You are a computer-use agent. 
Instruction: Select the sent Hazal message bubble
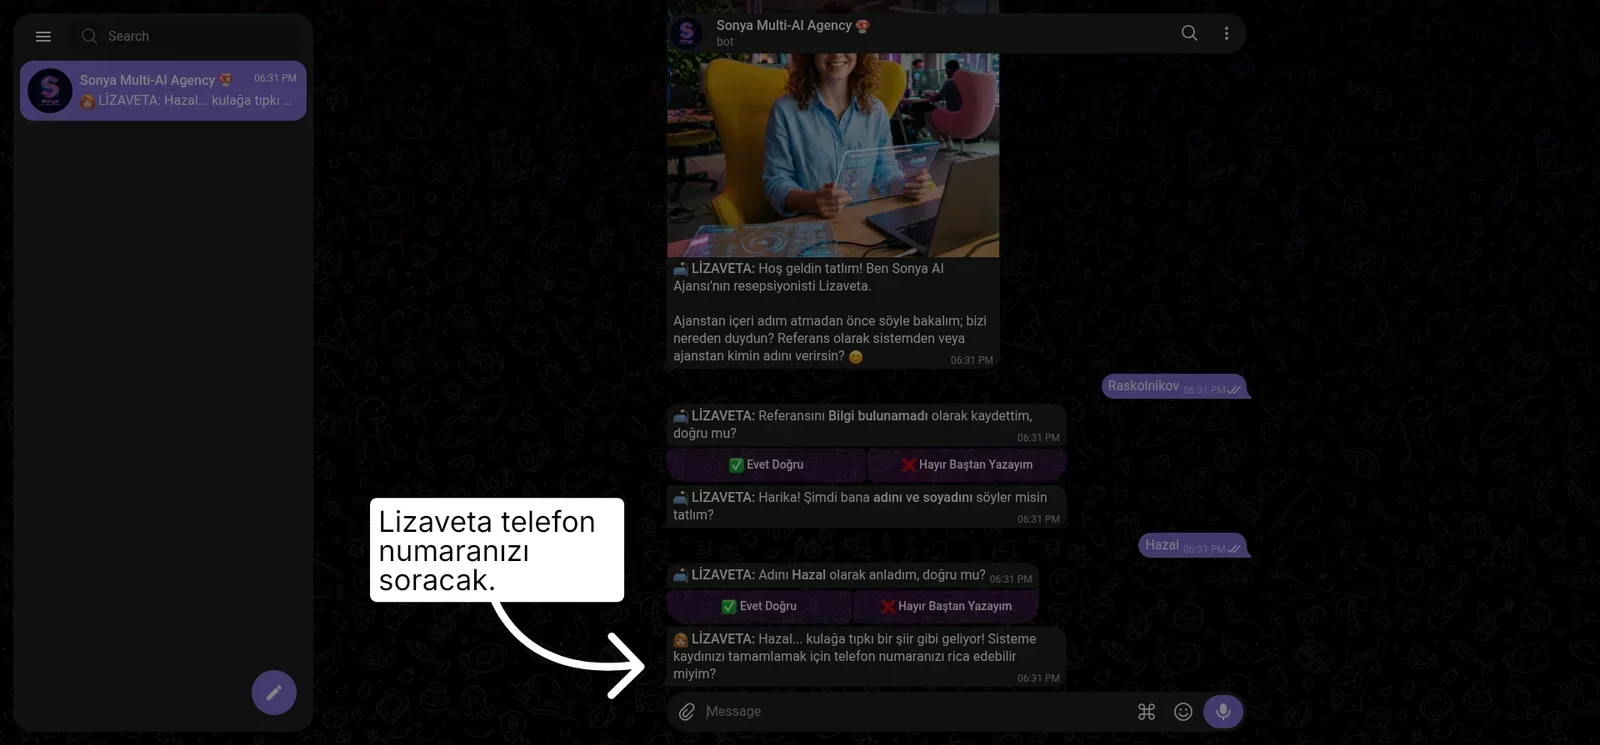1192,545
